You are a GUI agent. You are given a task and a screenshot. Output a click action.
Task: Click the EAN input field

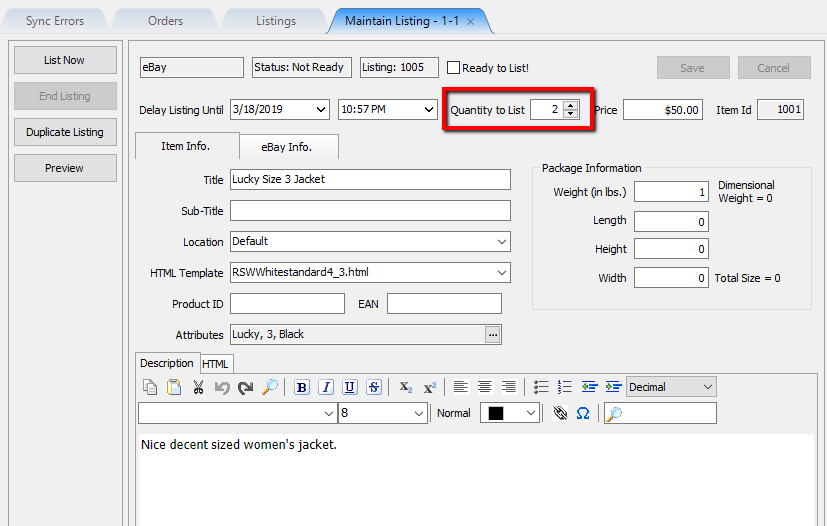coord(444,304)
